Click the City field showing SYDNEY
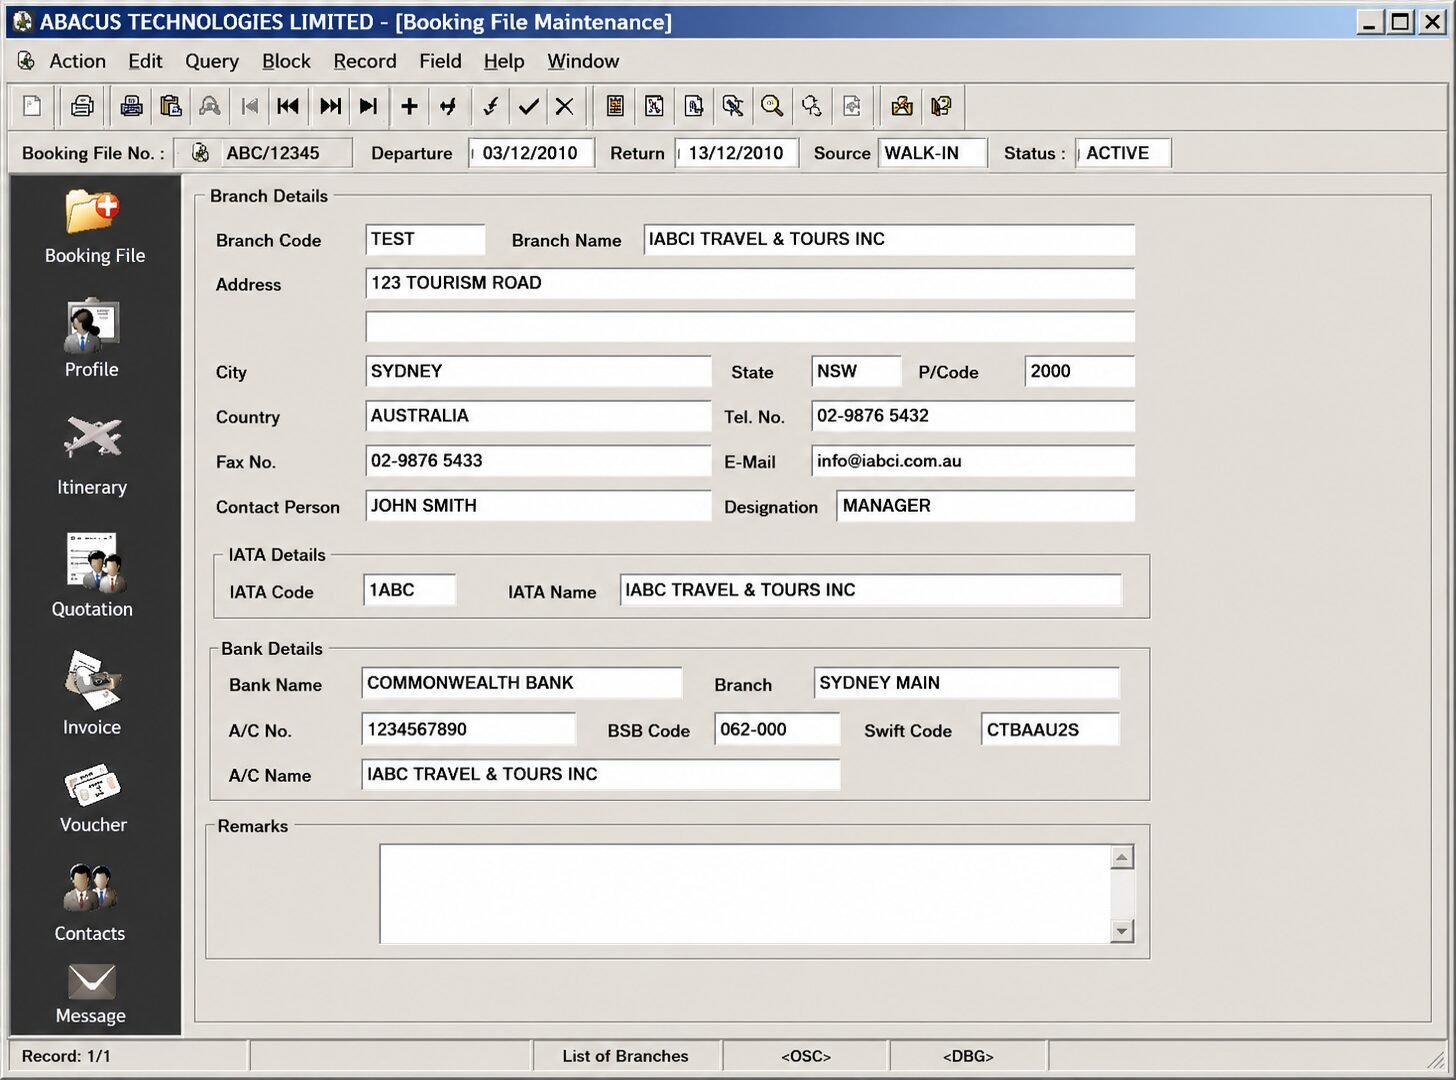 coord(538,371)
